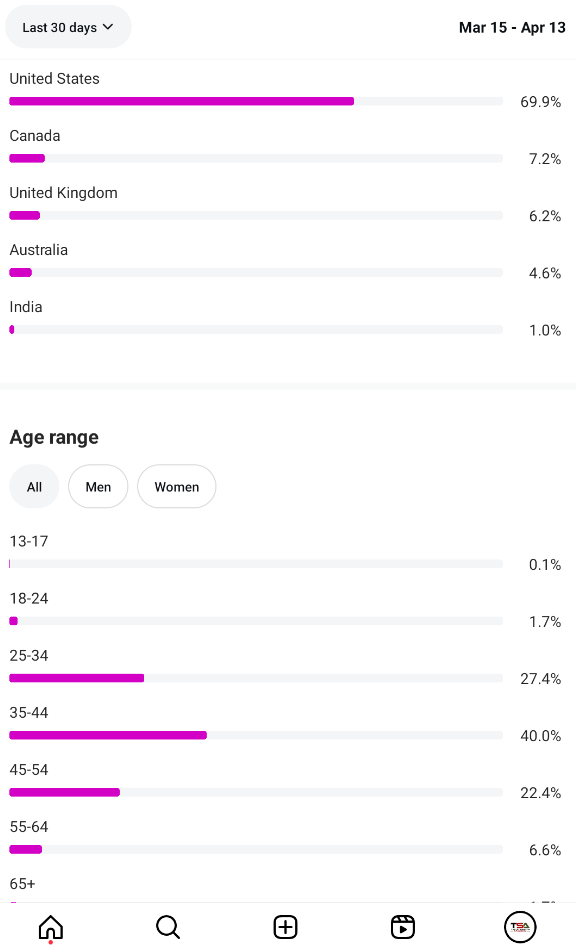Image resolution: width=576 pixels, height=948 pixels.
Task: Filter age range by Women
Action: coord(176,487)
